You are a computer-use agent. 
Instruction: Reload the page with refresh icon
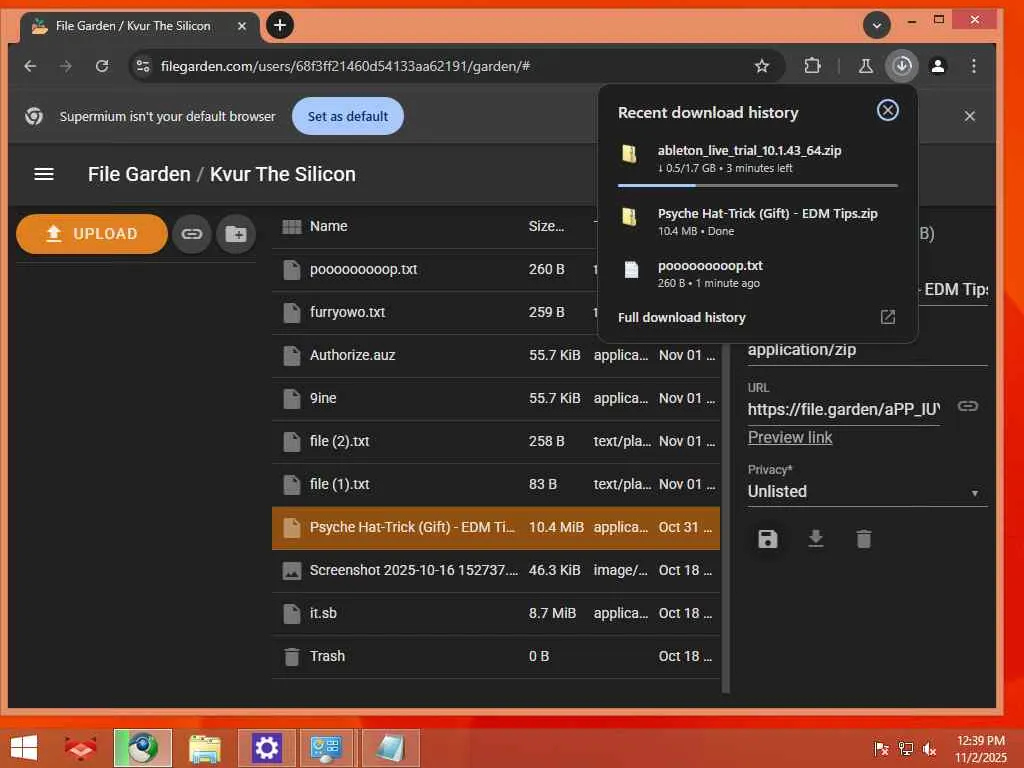click(x=102, y=66)
